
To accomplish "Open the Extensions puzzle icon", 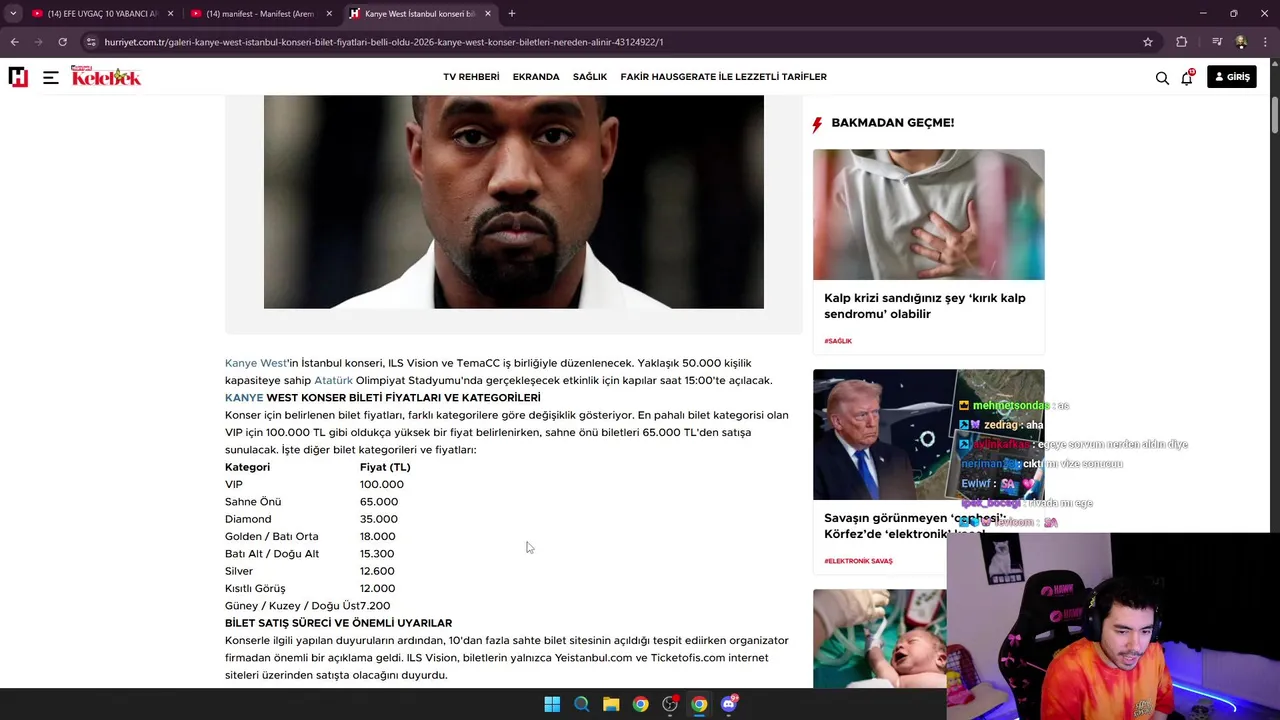I will point(1182,42).
